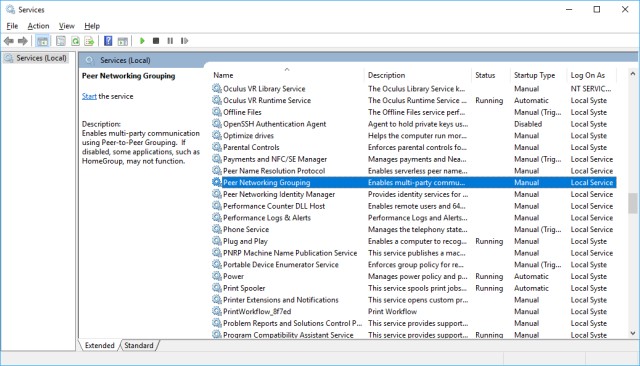Click the Services app icon in title bar
Viewport: 640px width, 366px height.
click(10, 9)
